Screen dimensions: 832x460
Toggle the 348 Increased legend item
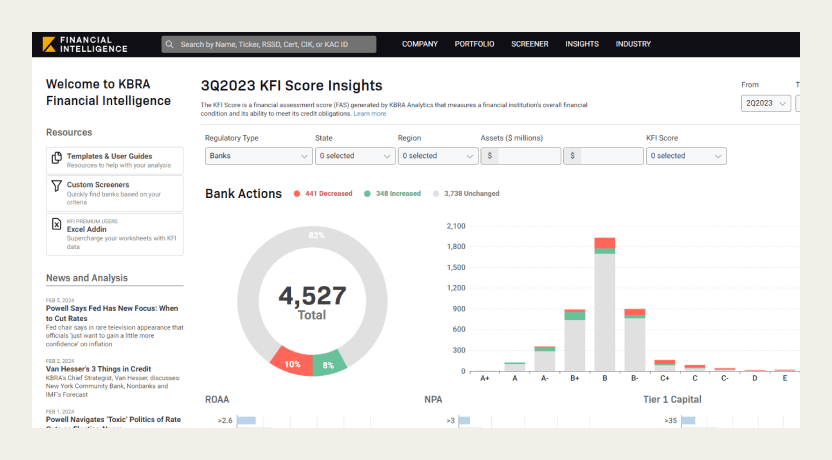(x=393, y=194)
